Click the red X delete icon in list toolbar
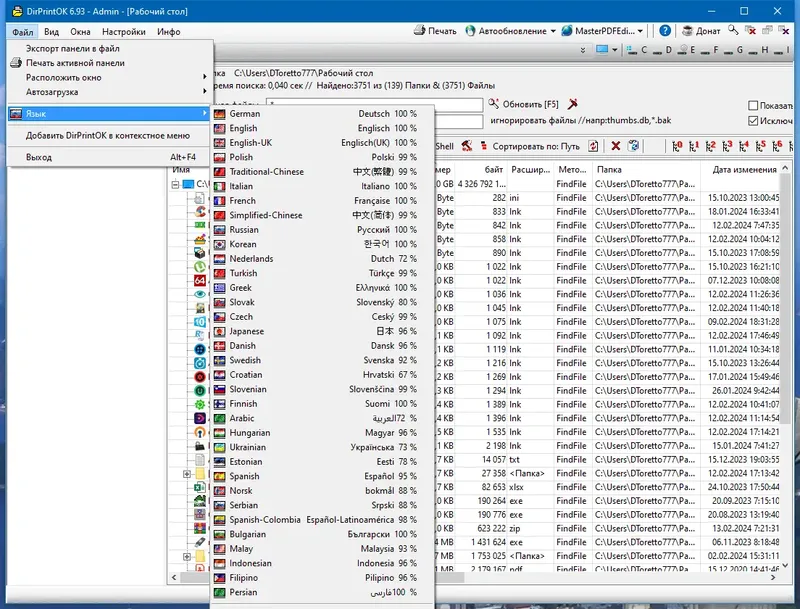The height and width of the screenshot is (609, 800). click(x=616, y=146)
